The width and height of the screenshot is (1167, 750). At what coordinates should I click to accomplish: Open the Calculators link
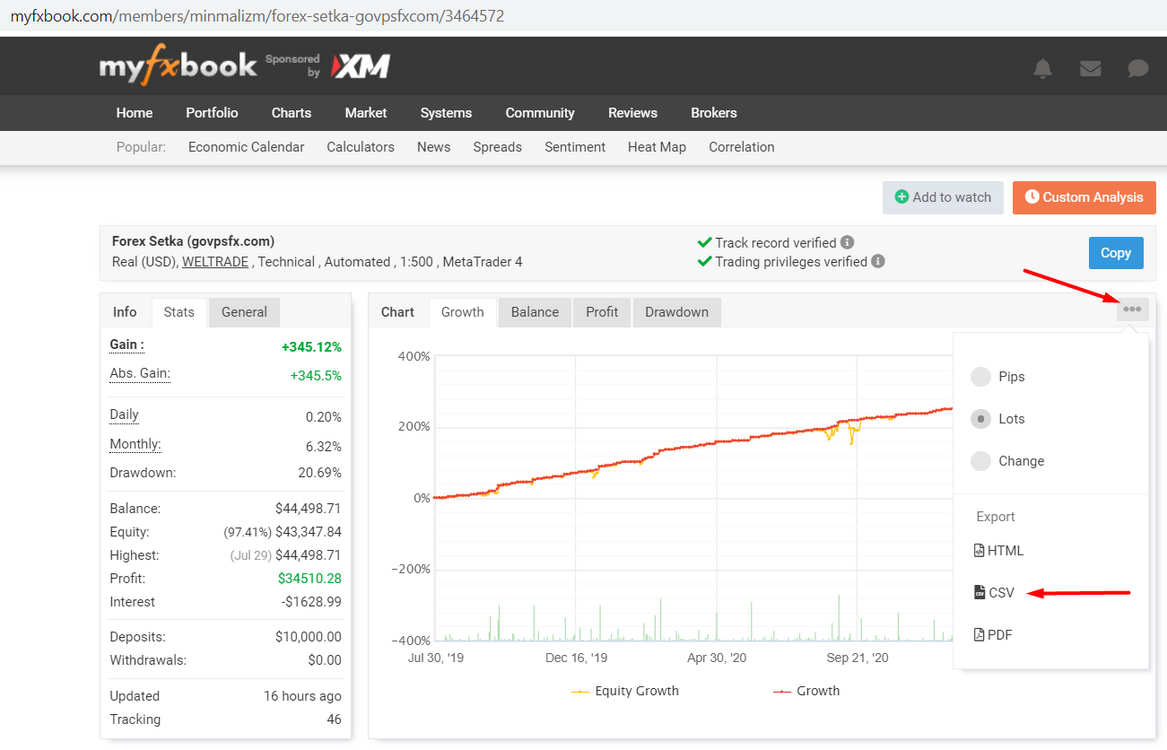[x=360, y=147]
